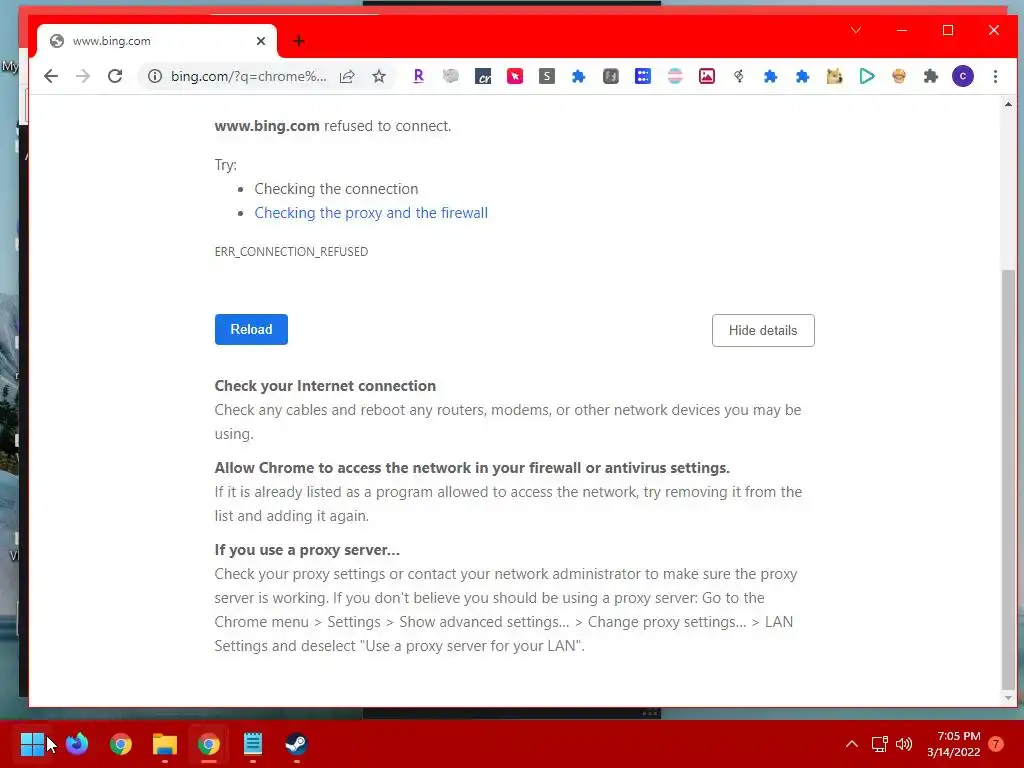Close the www.bing.com tab
The width and height of the screenshot is (1024, 768).
click(261, 41)
